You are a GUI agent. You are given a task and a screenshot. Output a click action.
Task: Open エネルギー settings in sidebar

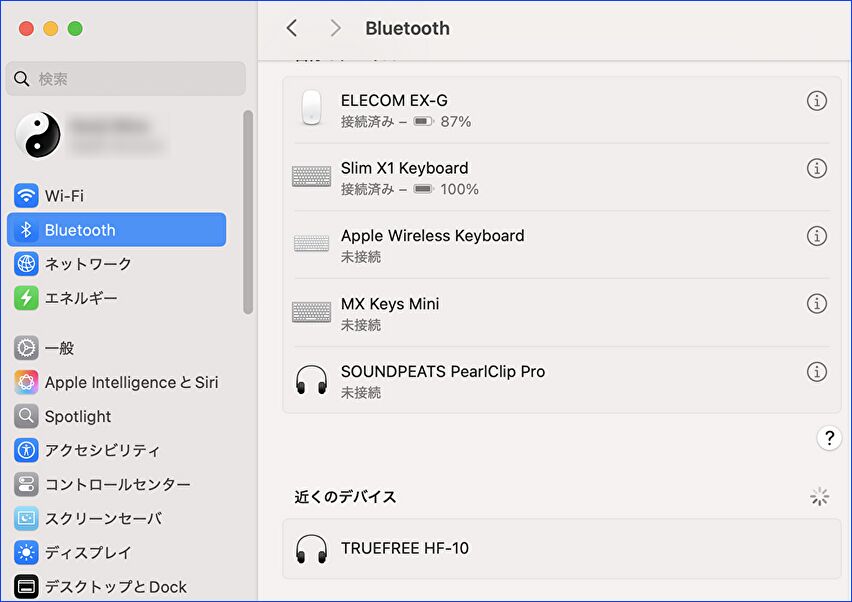(80, 298)
